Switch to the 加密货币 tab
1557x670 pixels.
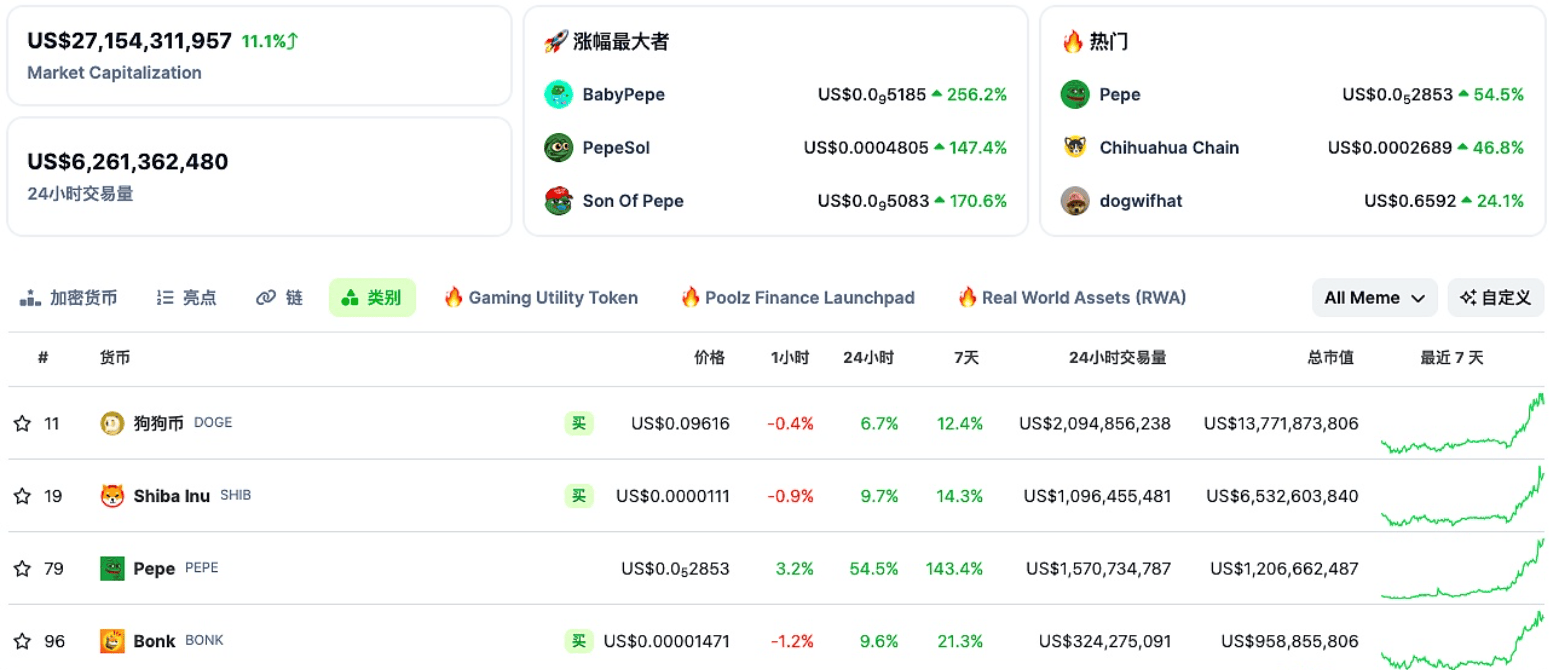[70, 298]
